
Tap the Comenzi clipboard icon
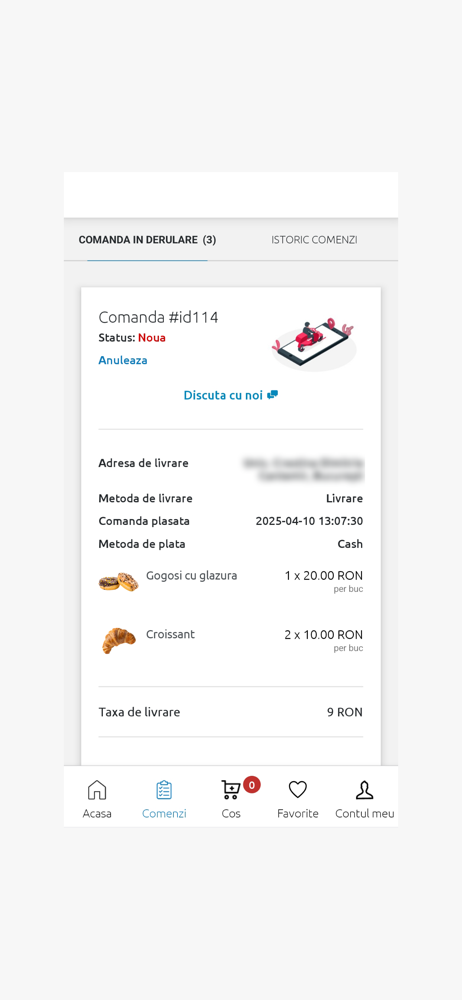click(x=164, y=790)
